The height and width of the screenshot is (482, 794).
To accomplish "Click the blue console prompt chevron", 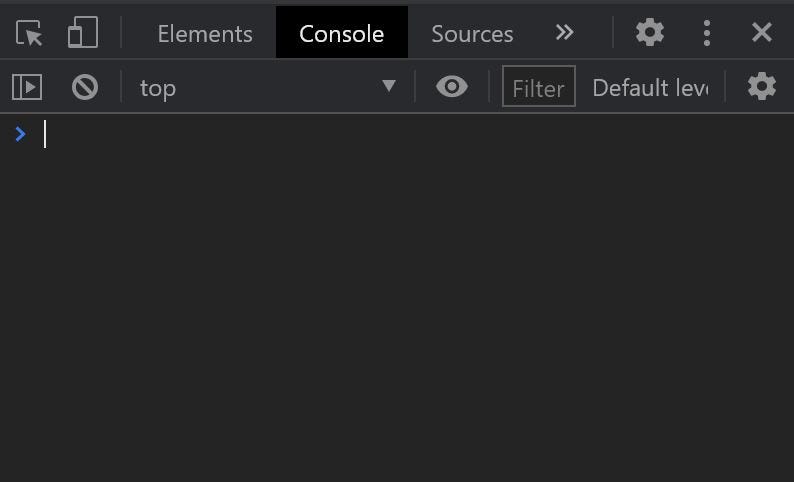I will click(x=20, y=134).
